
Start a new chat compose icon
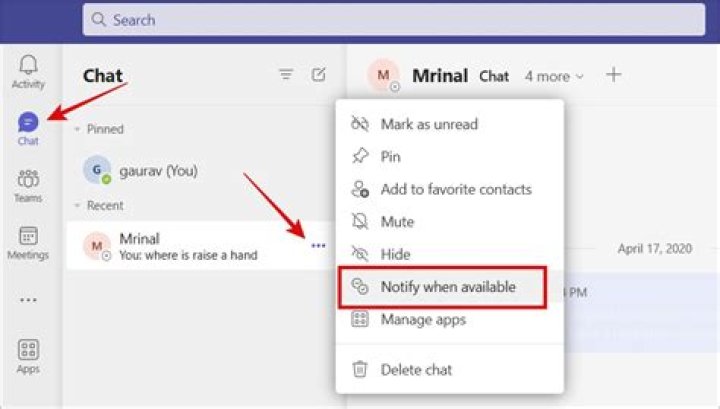click(318, 74)
